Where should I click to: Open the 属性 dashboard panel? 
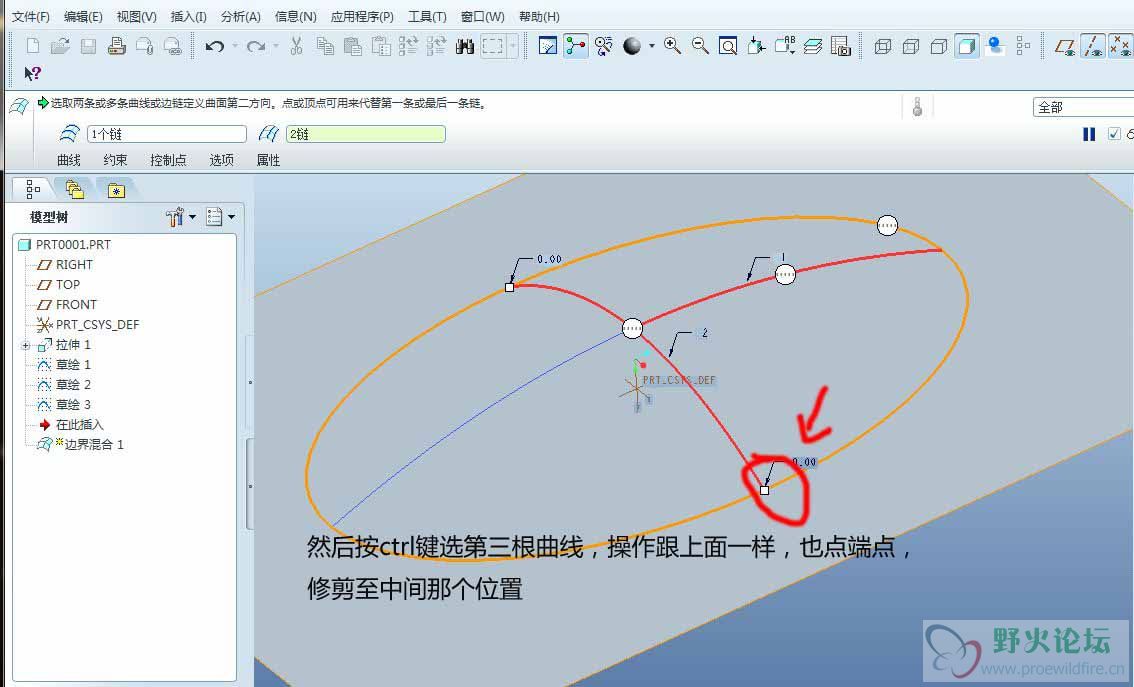(x=268, y=160)
